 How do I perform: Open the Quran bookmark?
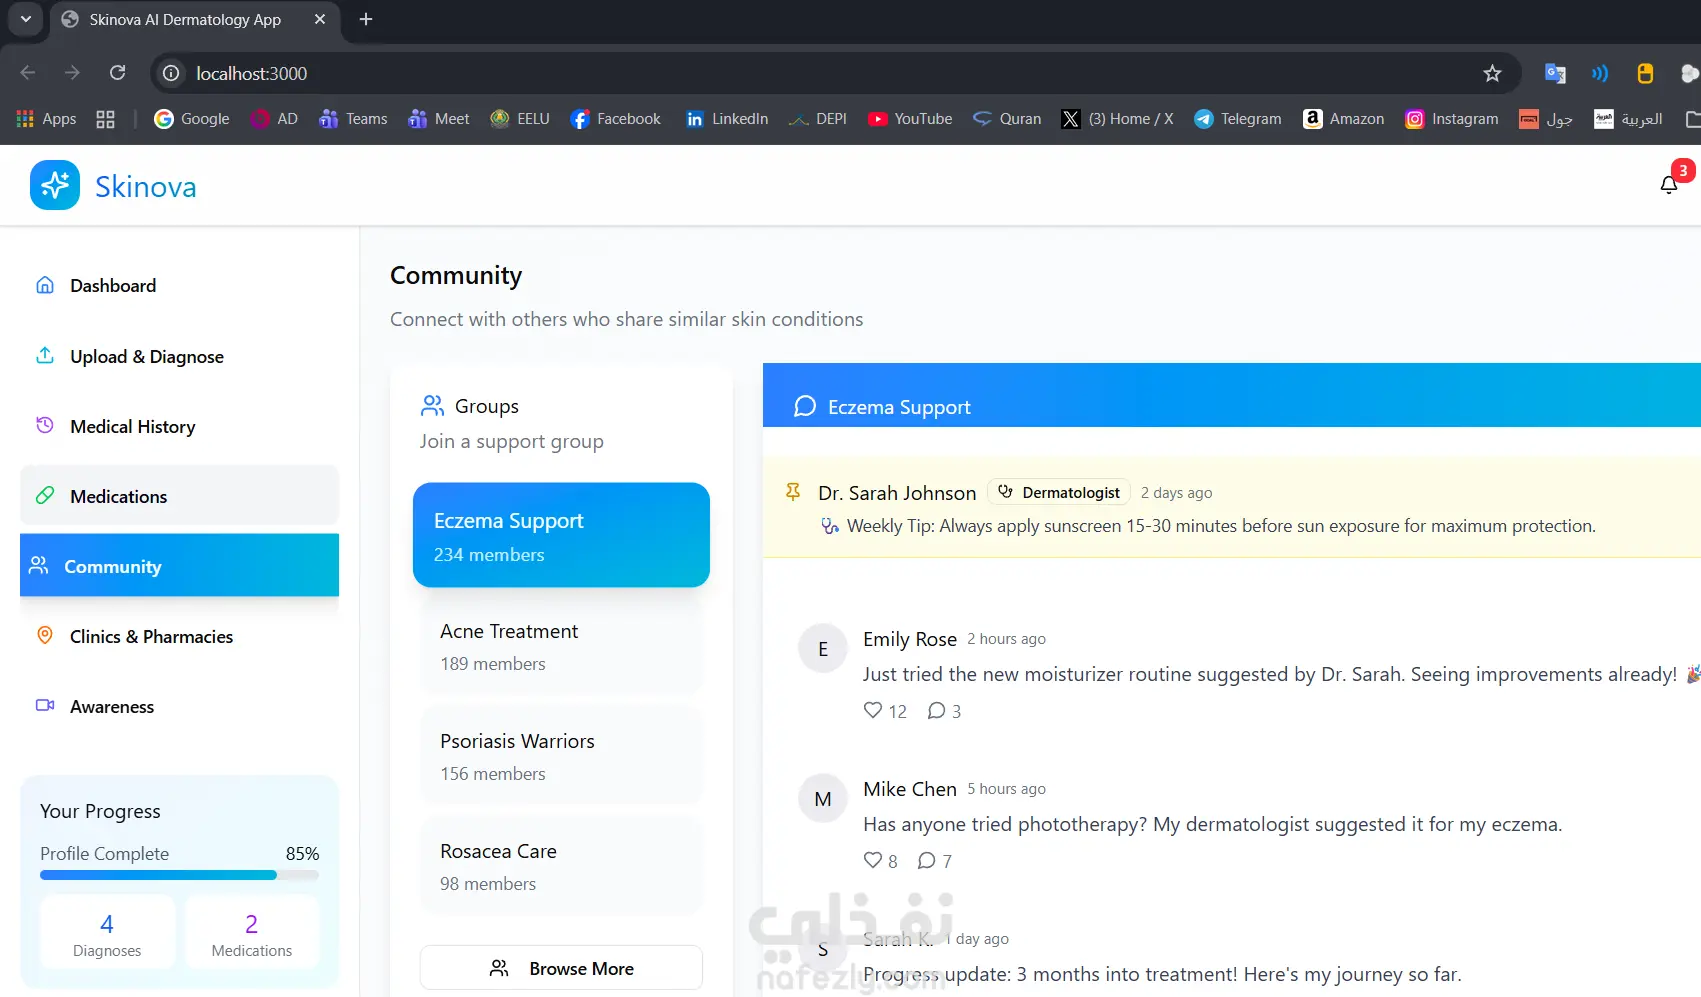point(1008,119)
